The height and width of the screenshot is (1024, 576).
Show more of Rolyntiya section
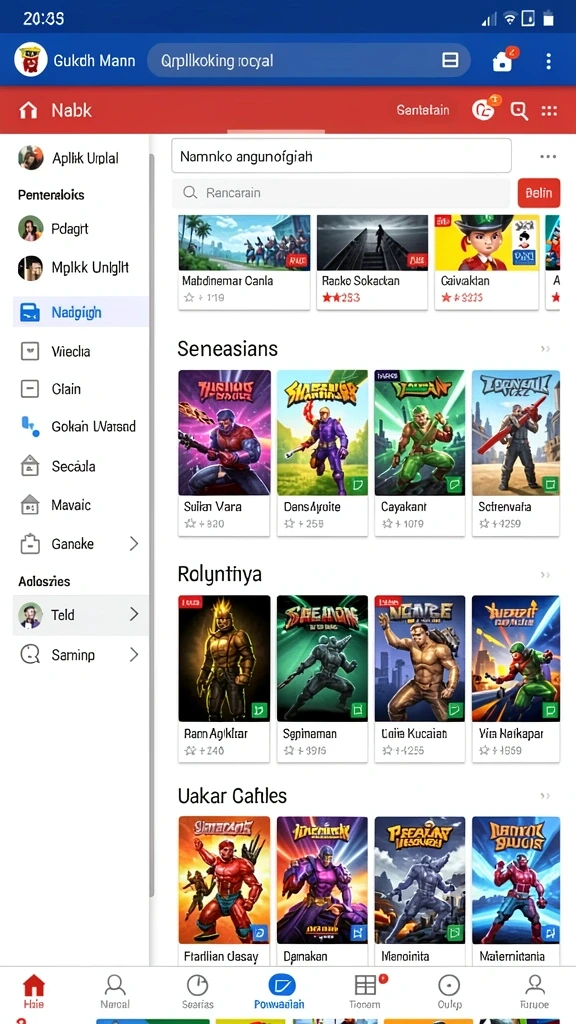(x=545, y=575)
